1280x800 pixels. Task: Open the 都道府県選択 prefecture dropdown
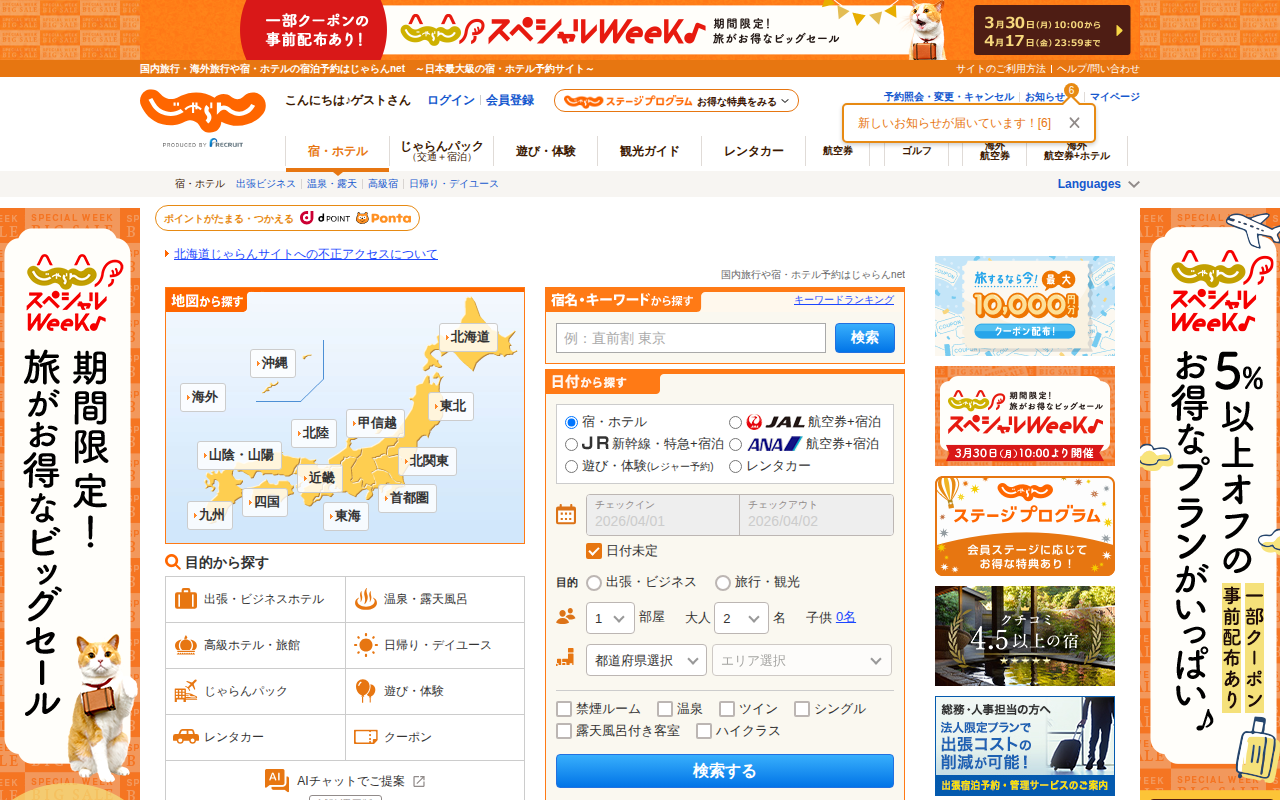point(646,660)
